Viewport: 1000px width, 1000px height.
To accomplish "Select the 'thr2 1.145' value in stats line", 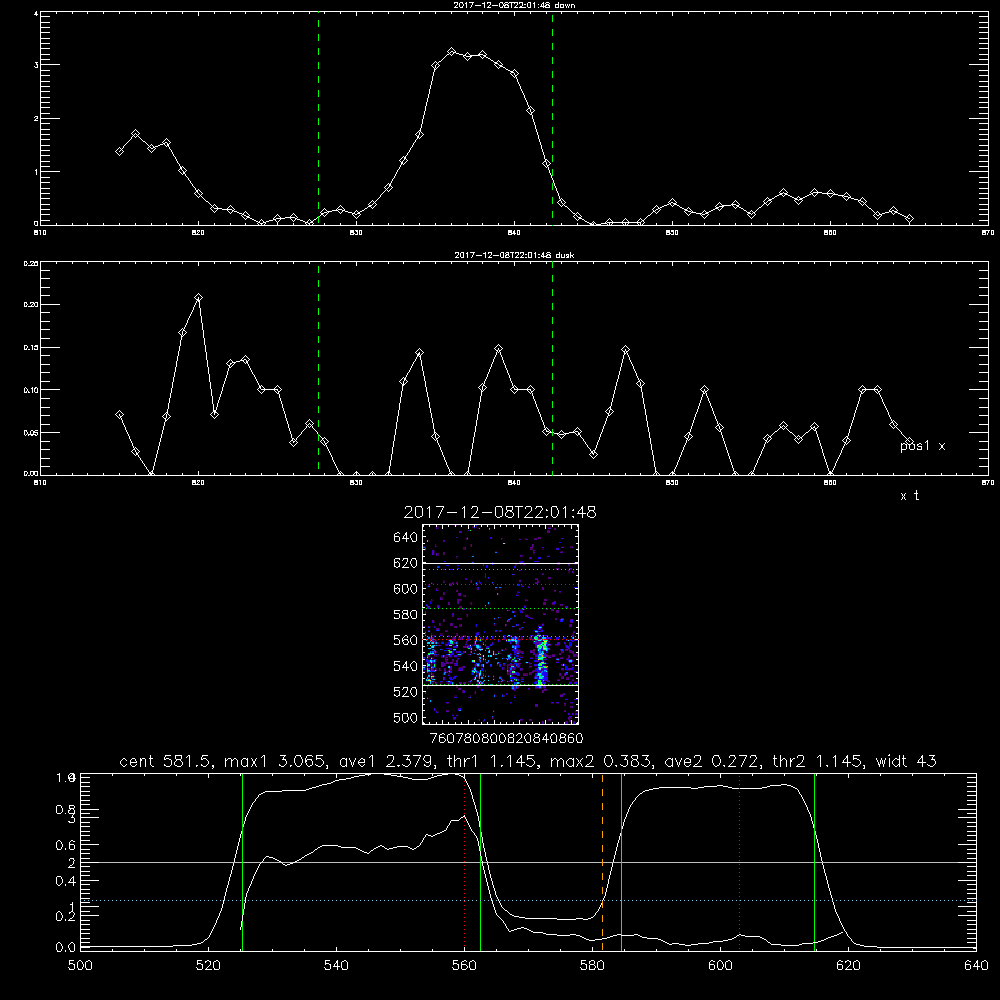I will pyautogui.click(x=818, y=761).
